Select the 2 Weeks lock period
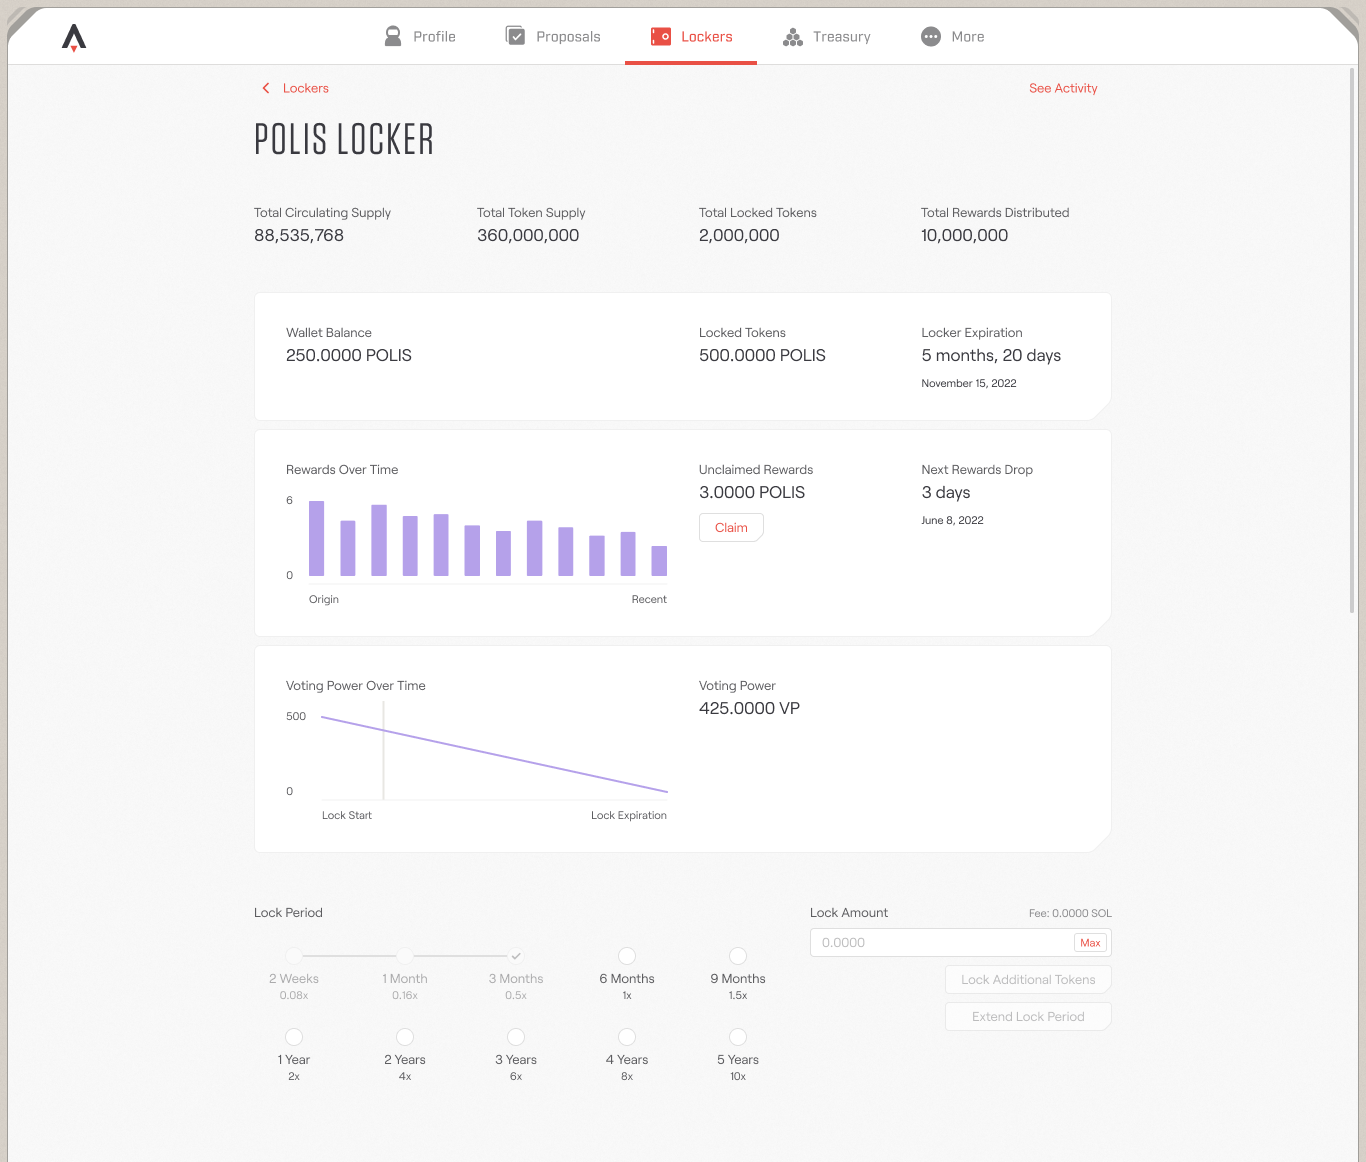 coord(294,956)
